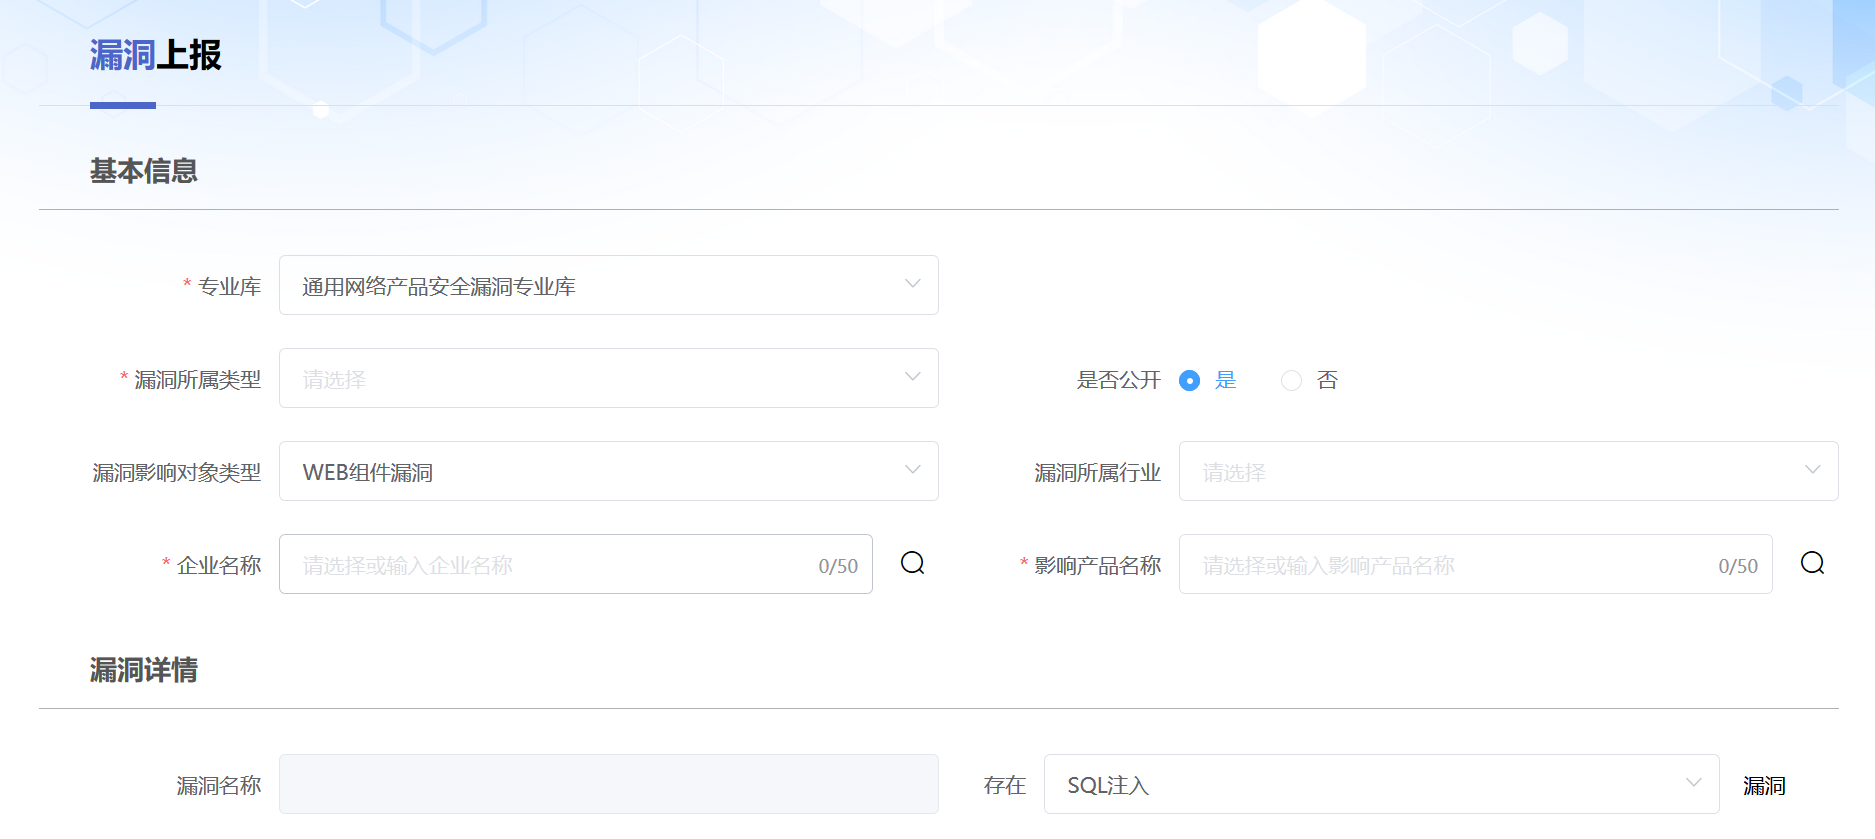Click the 漏洞详情 section heading
The width and height of the screenshot is (1875, 839).
pyautogui.click(x=144, y=670)
